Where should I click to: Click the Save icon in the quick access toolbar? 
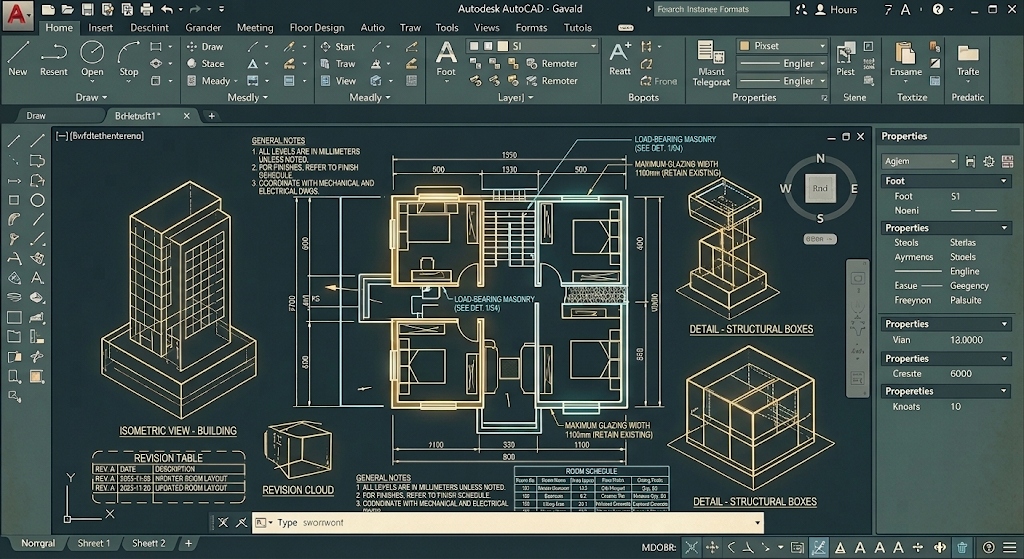point(88,9)
